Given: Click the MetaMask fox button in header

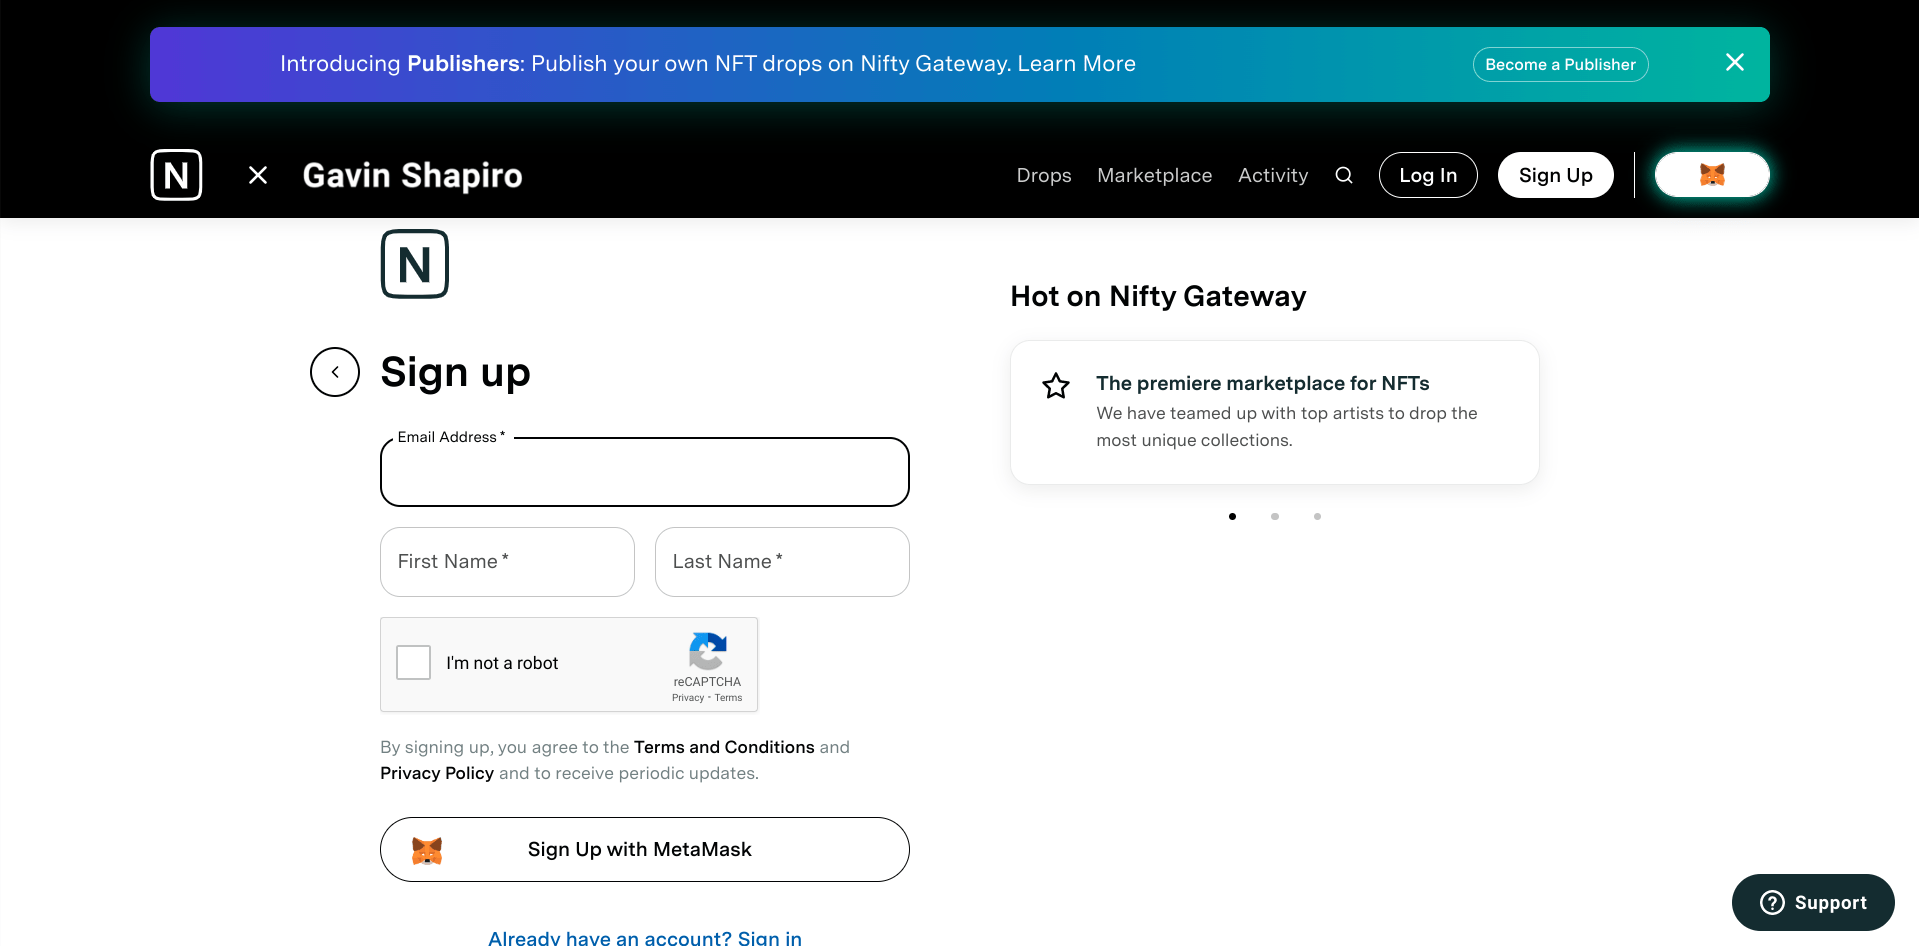Looking at the screenshot, I should [x=1711, y=175].
